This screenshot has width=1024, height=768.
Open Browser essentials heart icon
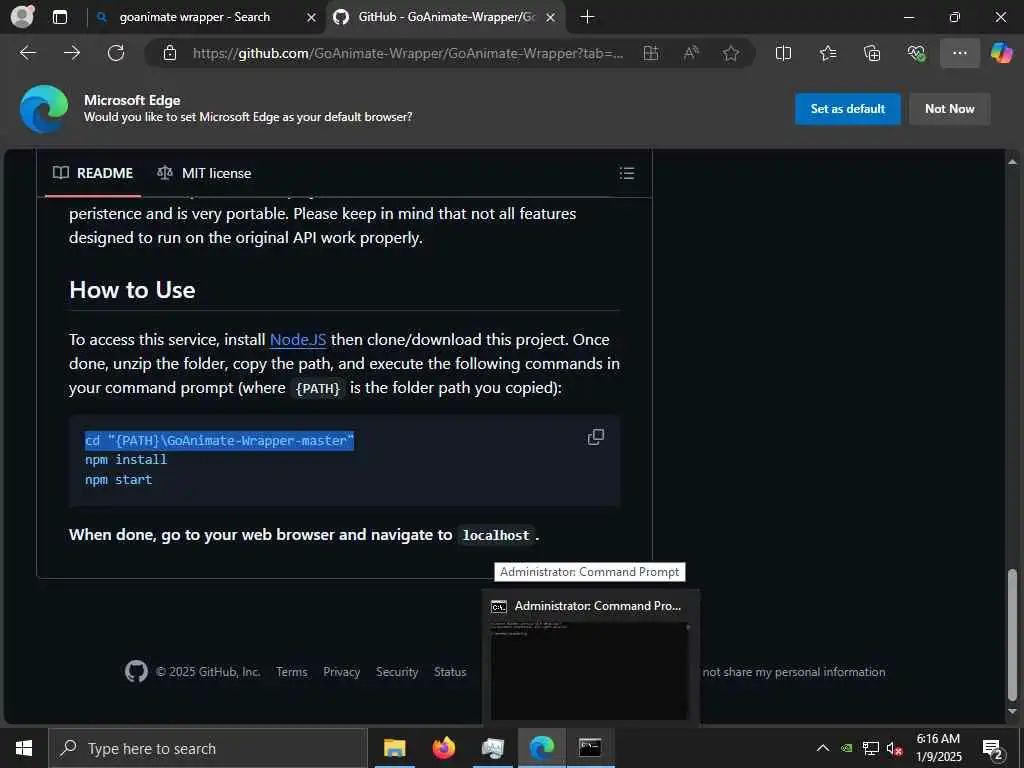[916, 53]
